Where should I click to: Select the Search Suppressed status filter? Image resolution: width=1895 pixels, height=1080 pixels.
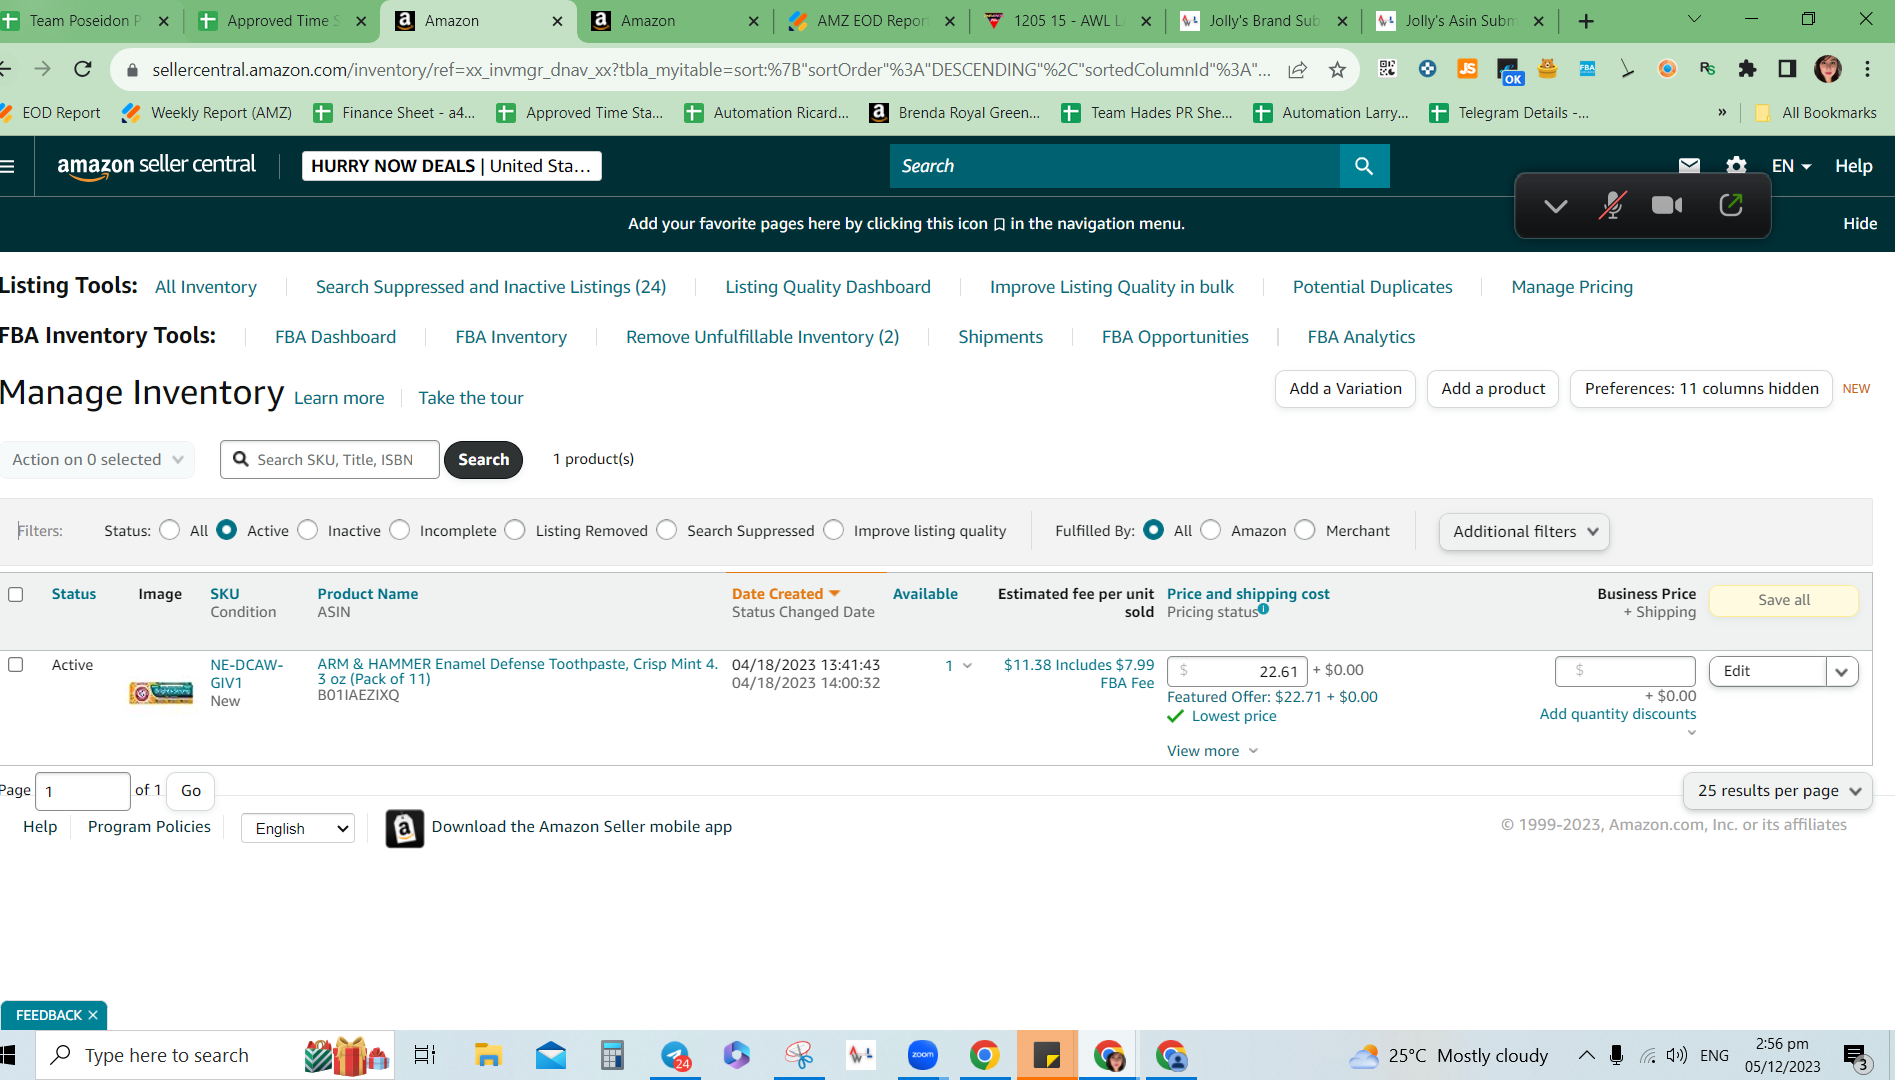pos(667,530)
